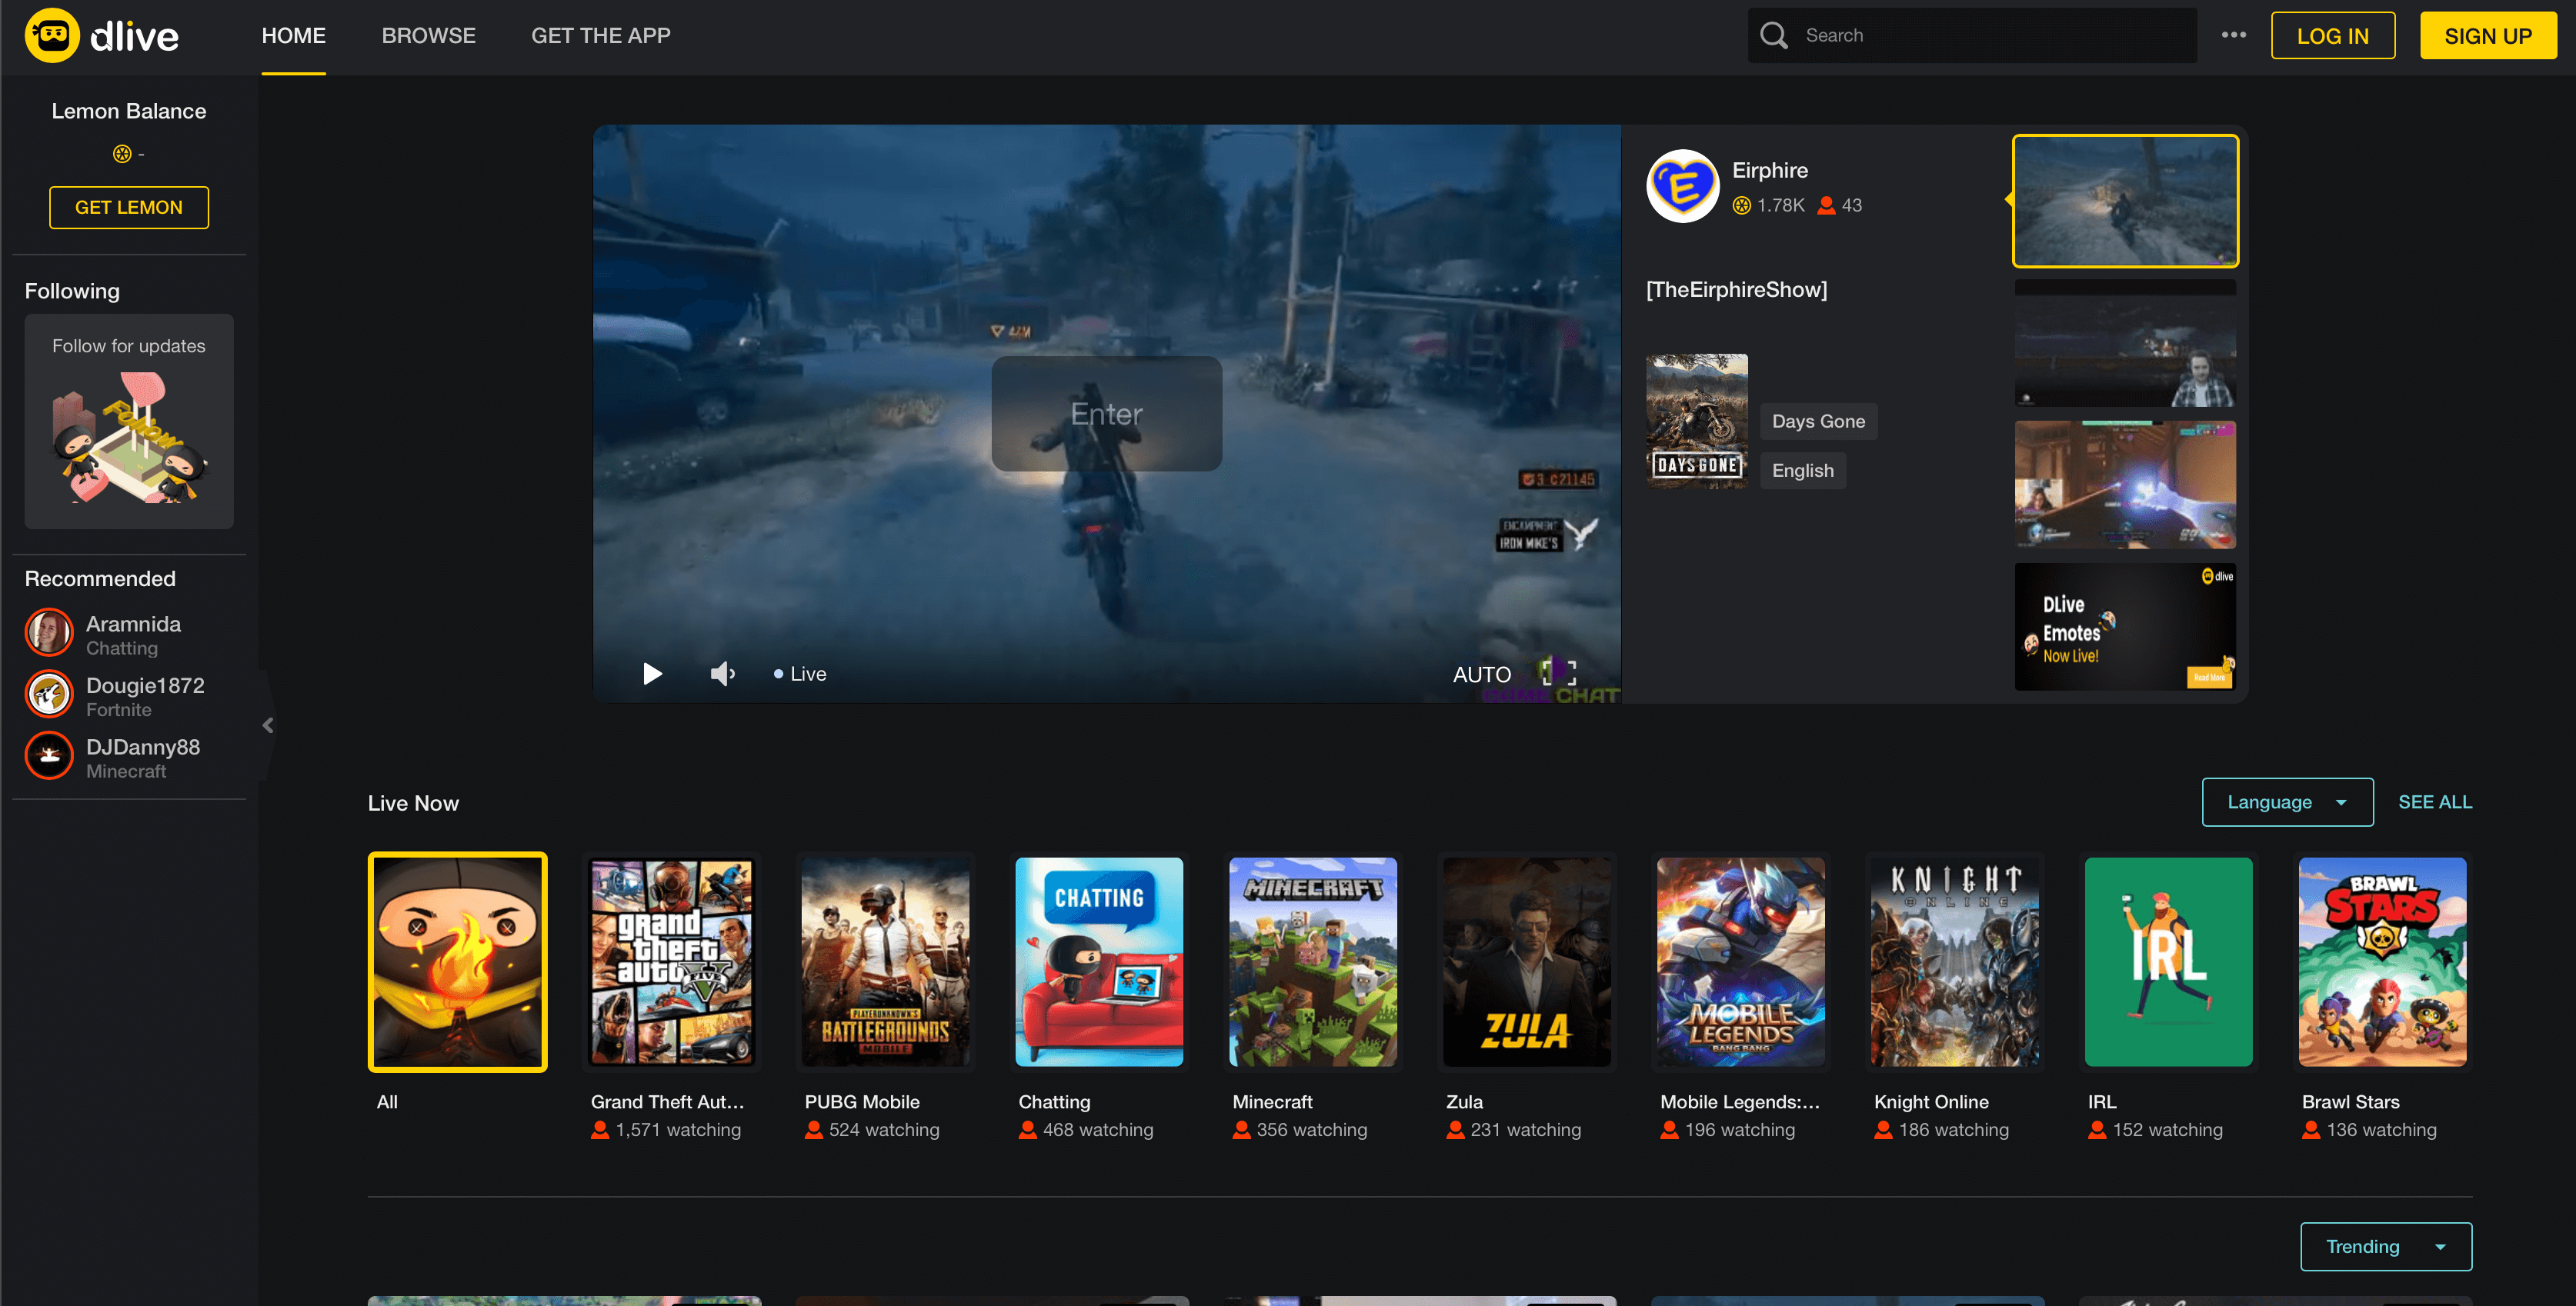Click the 43 viewers icon
This screenshot has height=1306, width=2576.
[x=1826, y=205]
